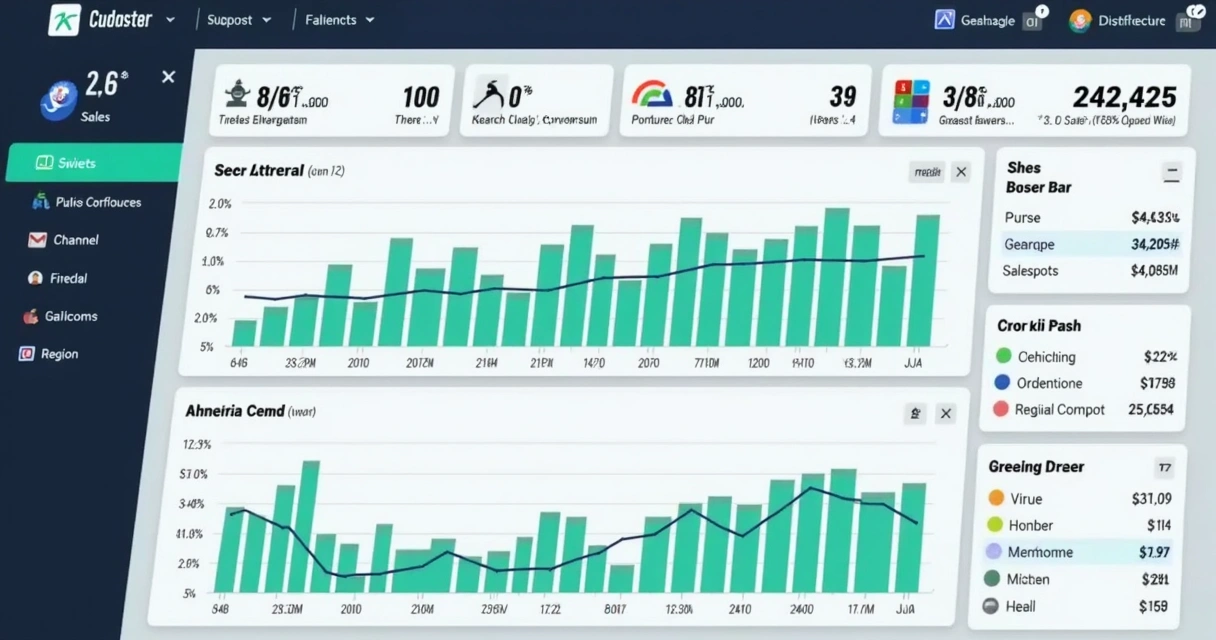Select the Swiets sidebar item
The image size is (1216, 640).
94,163
